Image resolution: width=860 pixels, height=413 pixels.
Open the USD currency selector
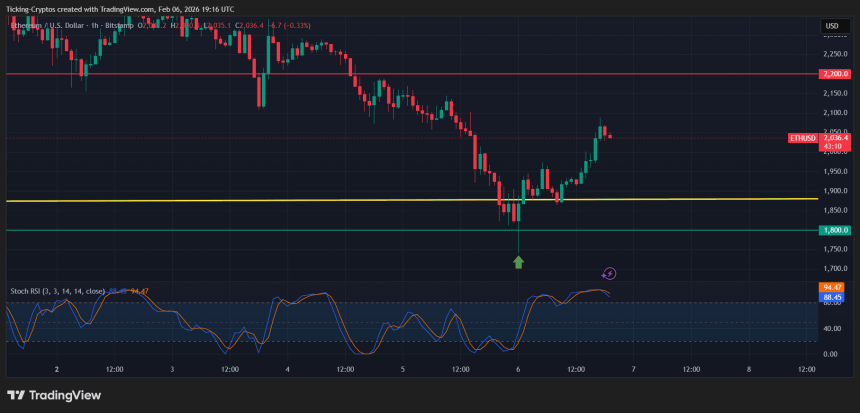[x=831, y=25]
